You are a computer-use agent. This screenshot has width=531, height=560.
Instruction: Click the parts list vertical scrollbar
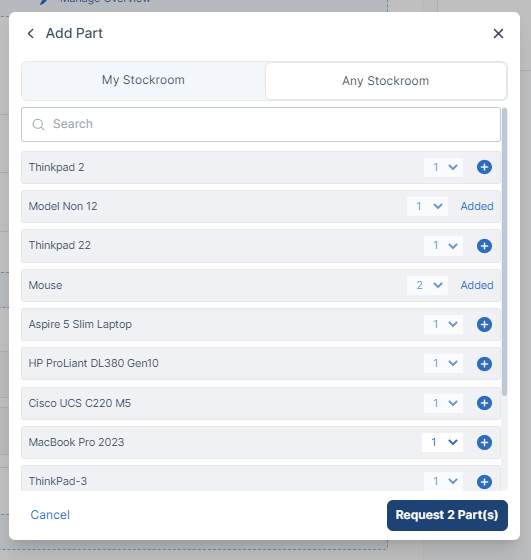point(504,252)
